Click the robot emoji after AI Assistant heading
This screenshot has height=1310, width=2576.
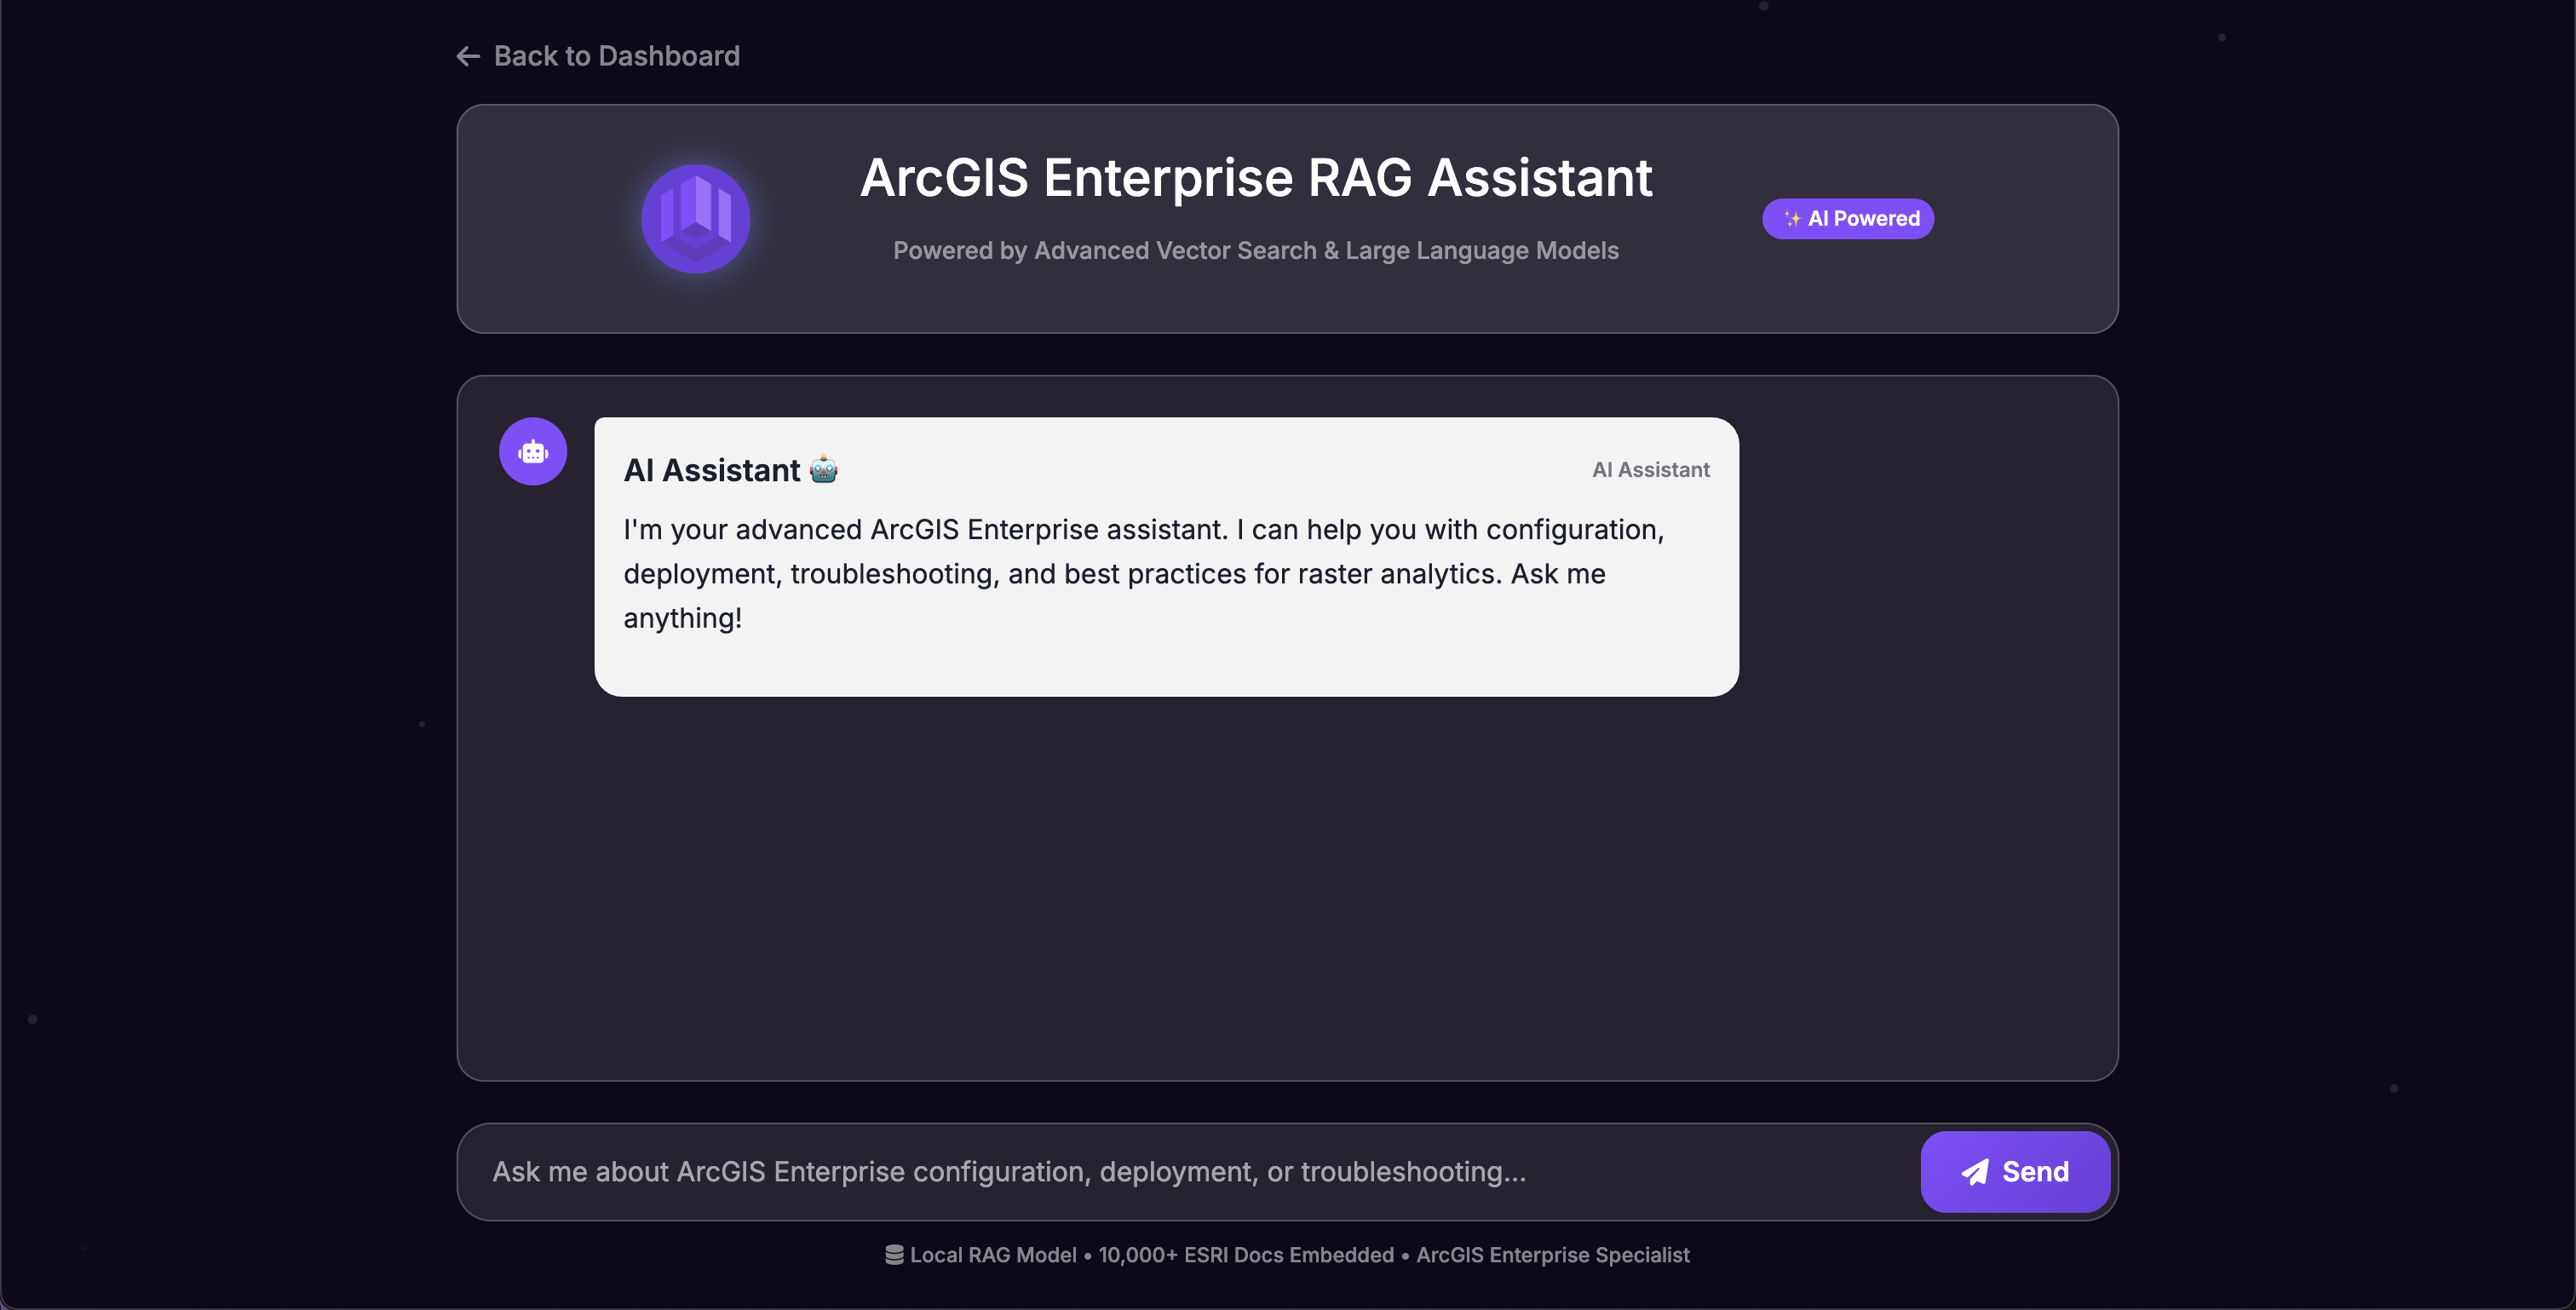[824, 469]
